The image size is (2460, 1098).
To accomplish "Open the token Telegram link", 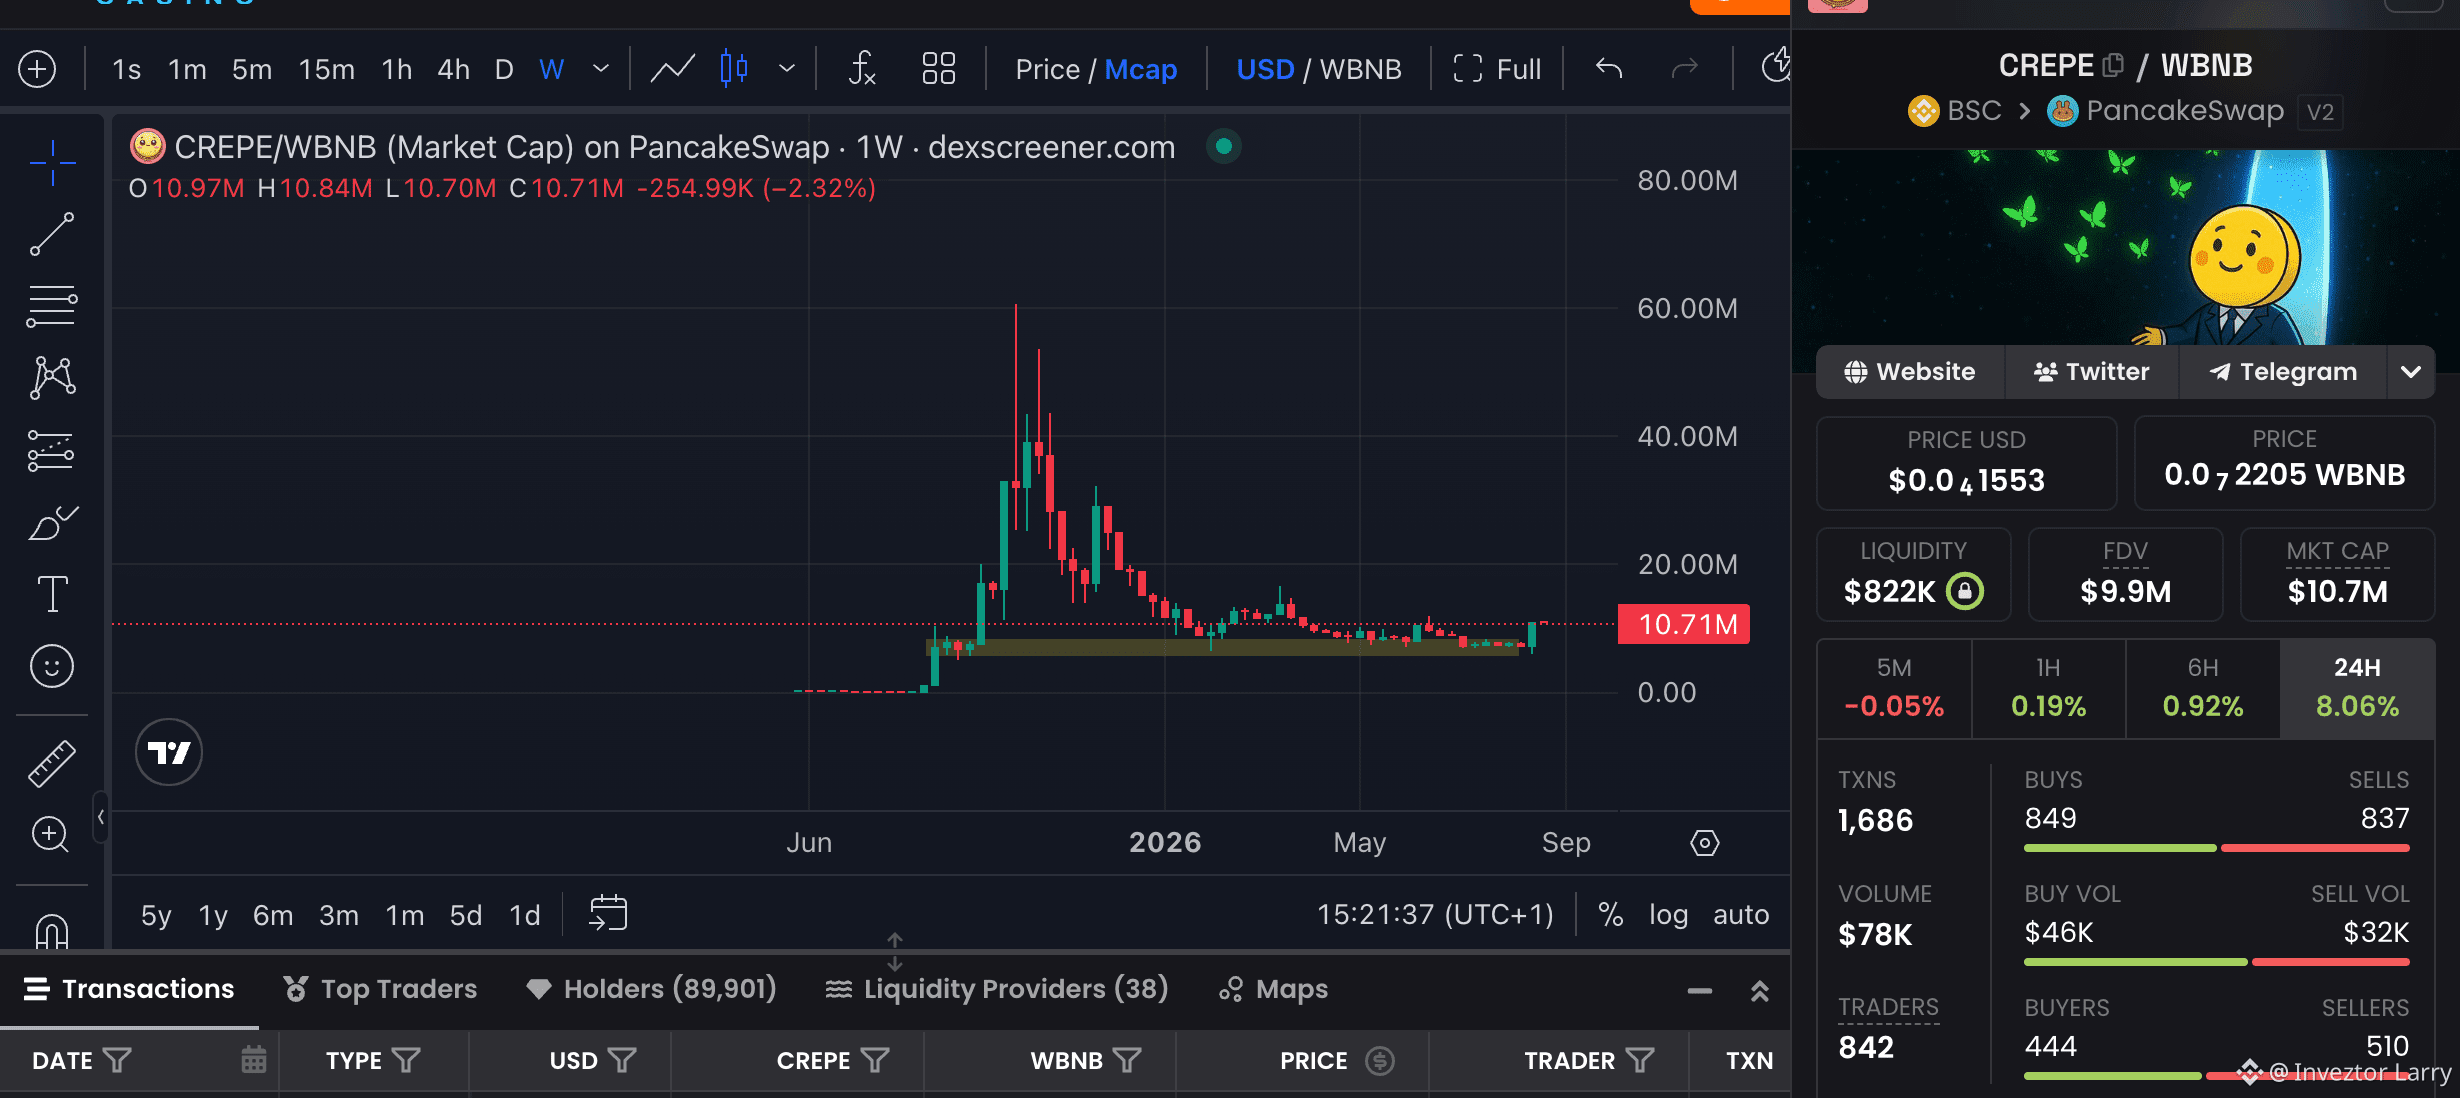I will (x=2283, y=372).
